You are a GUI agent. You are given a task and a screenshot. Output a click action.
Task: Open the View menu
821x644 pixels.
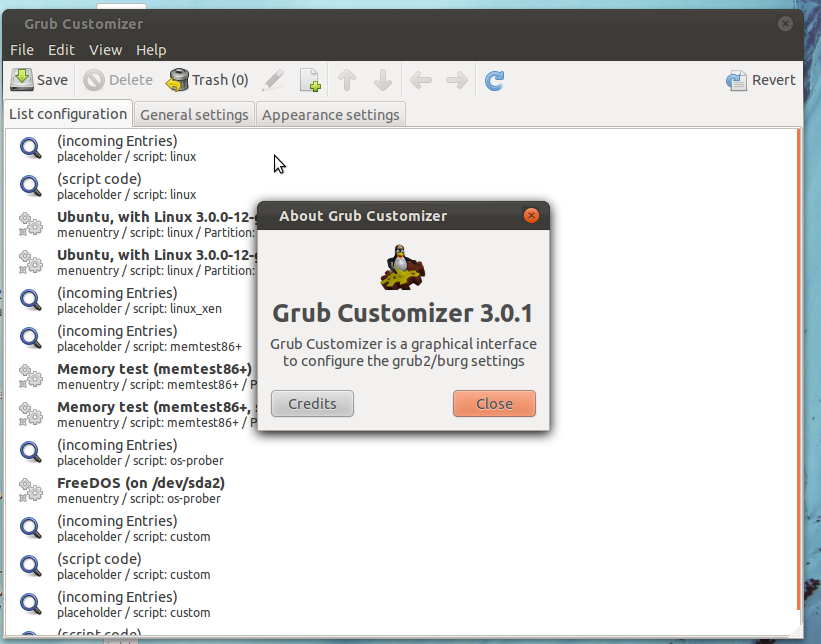click(x=105, y=50)
